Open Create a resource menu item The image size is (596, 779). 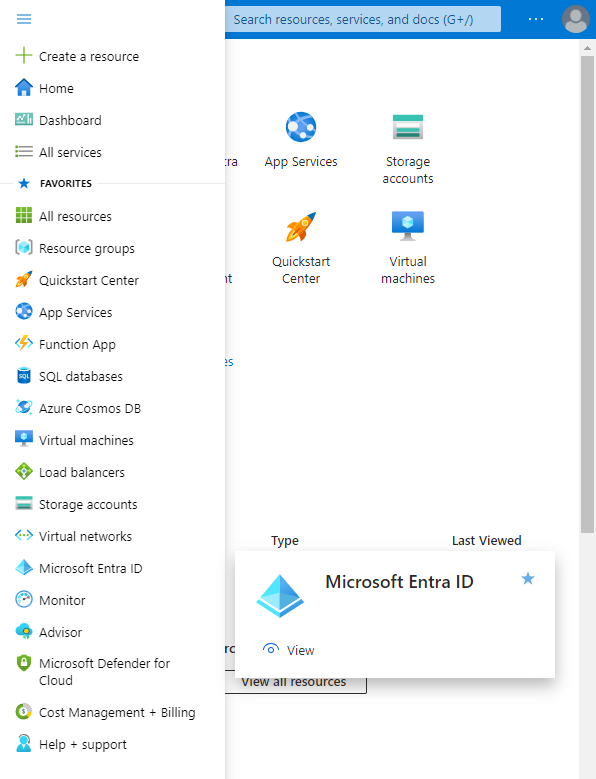pyautogui.click(x=89, y=56)
